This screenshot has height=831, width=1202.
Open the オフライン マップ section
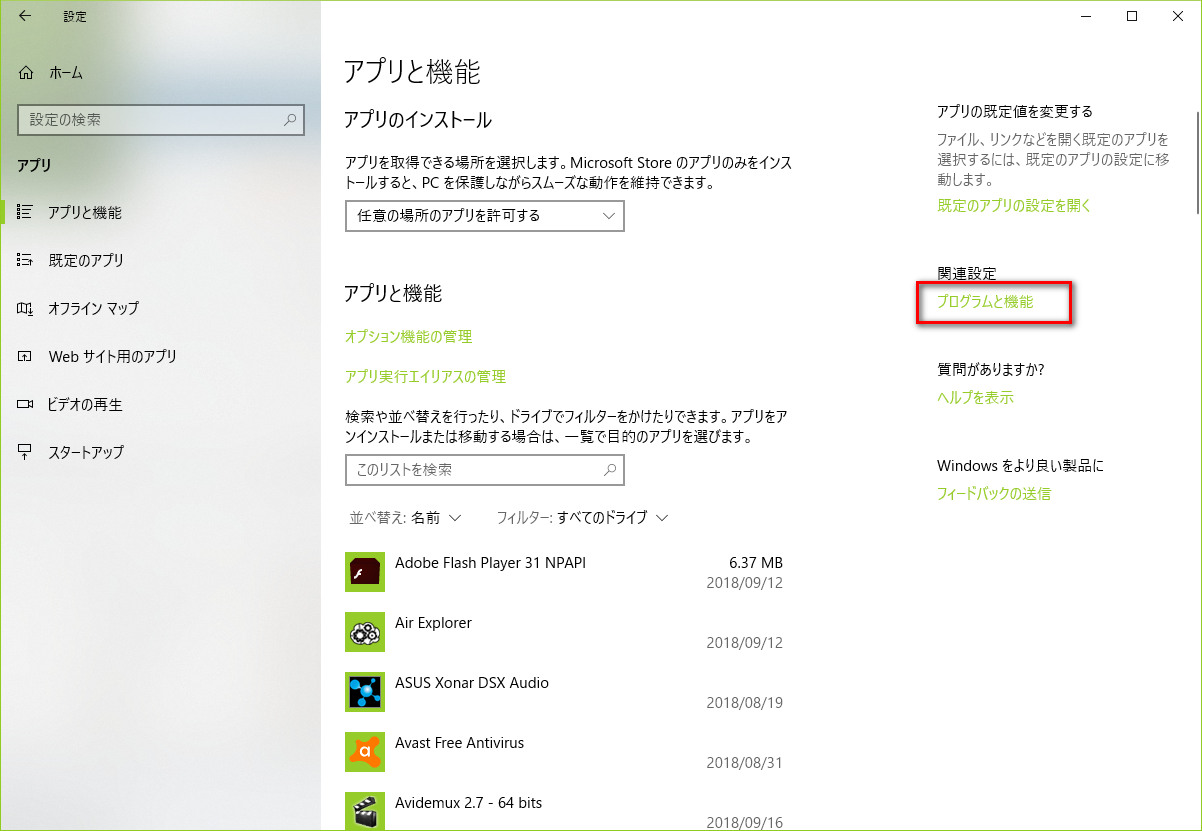tap(92, 309)
